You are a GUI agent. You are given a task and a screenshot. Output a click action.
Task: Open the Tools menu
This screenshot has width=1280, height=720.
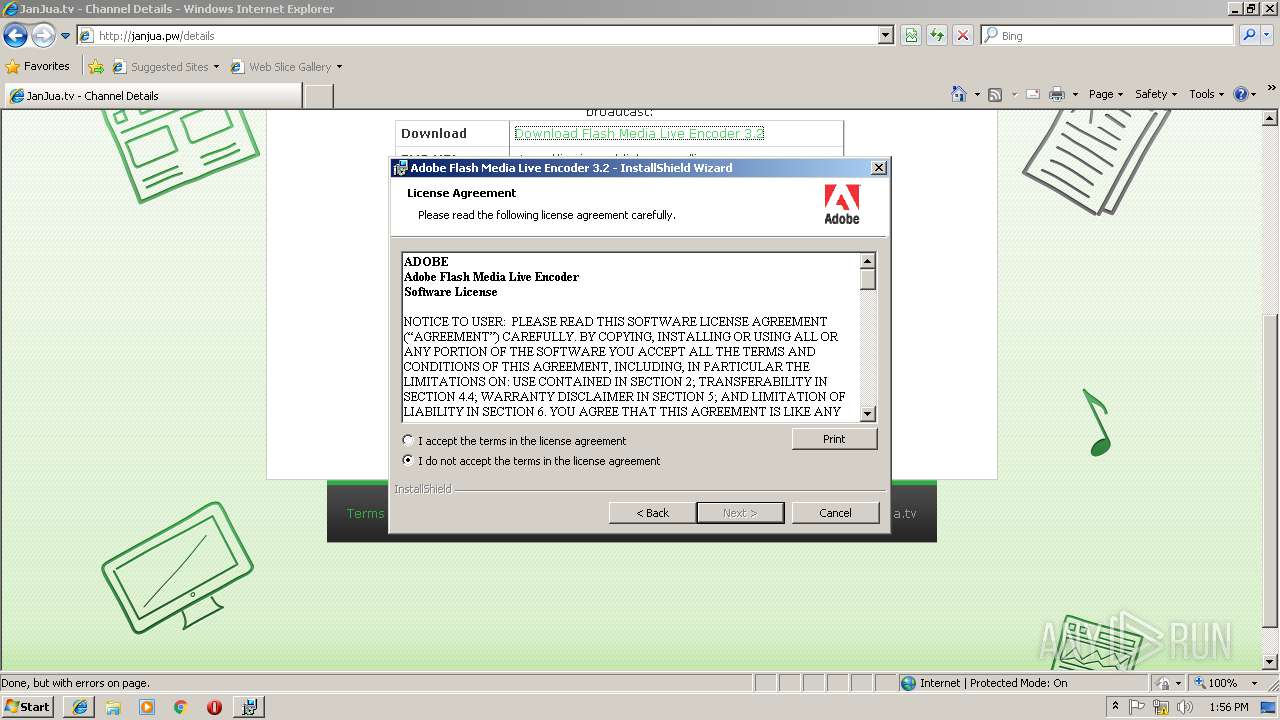[x=1207, y=94]
